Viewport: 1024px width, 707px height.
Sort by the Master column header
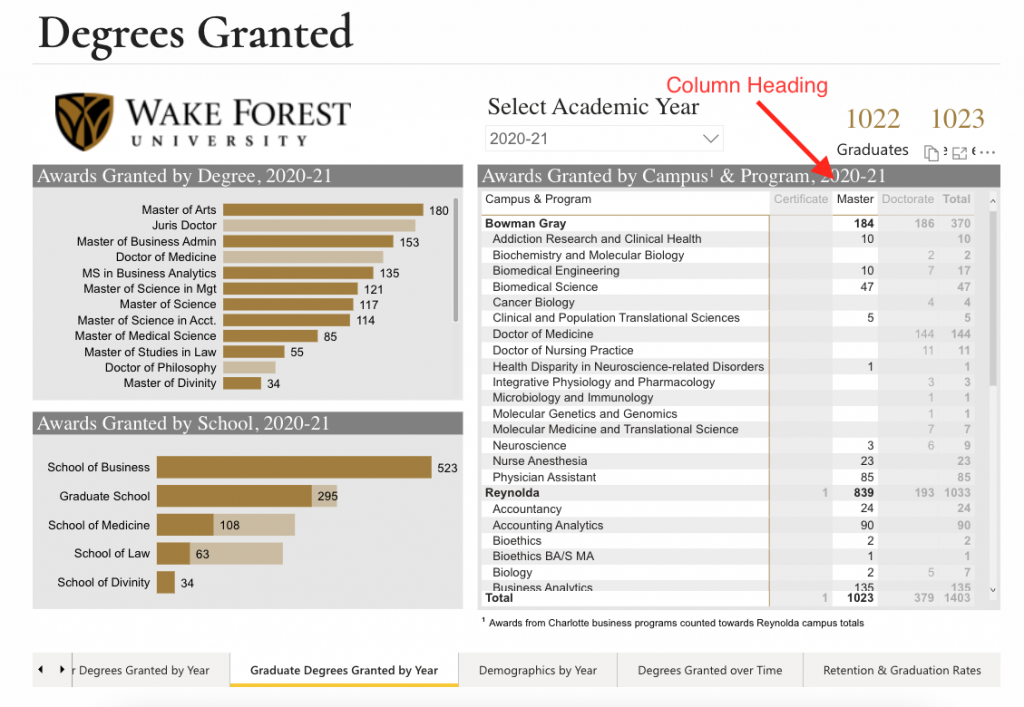coord(855,199)
